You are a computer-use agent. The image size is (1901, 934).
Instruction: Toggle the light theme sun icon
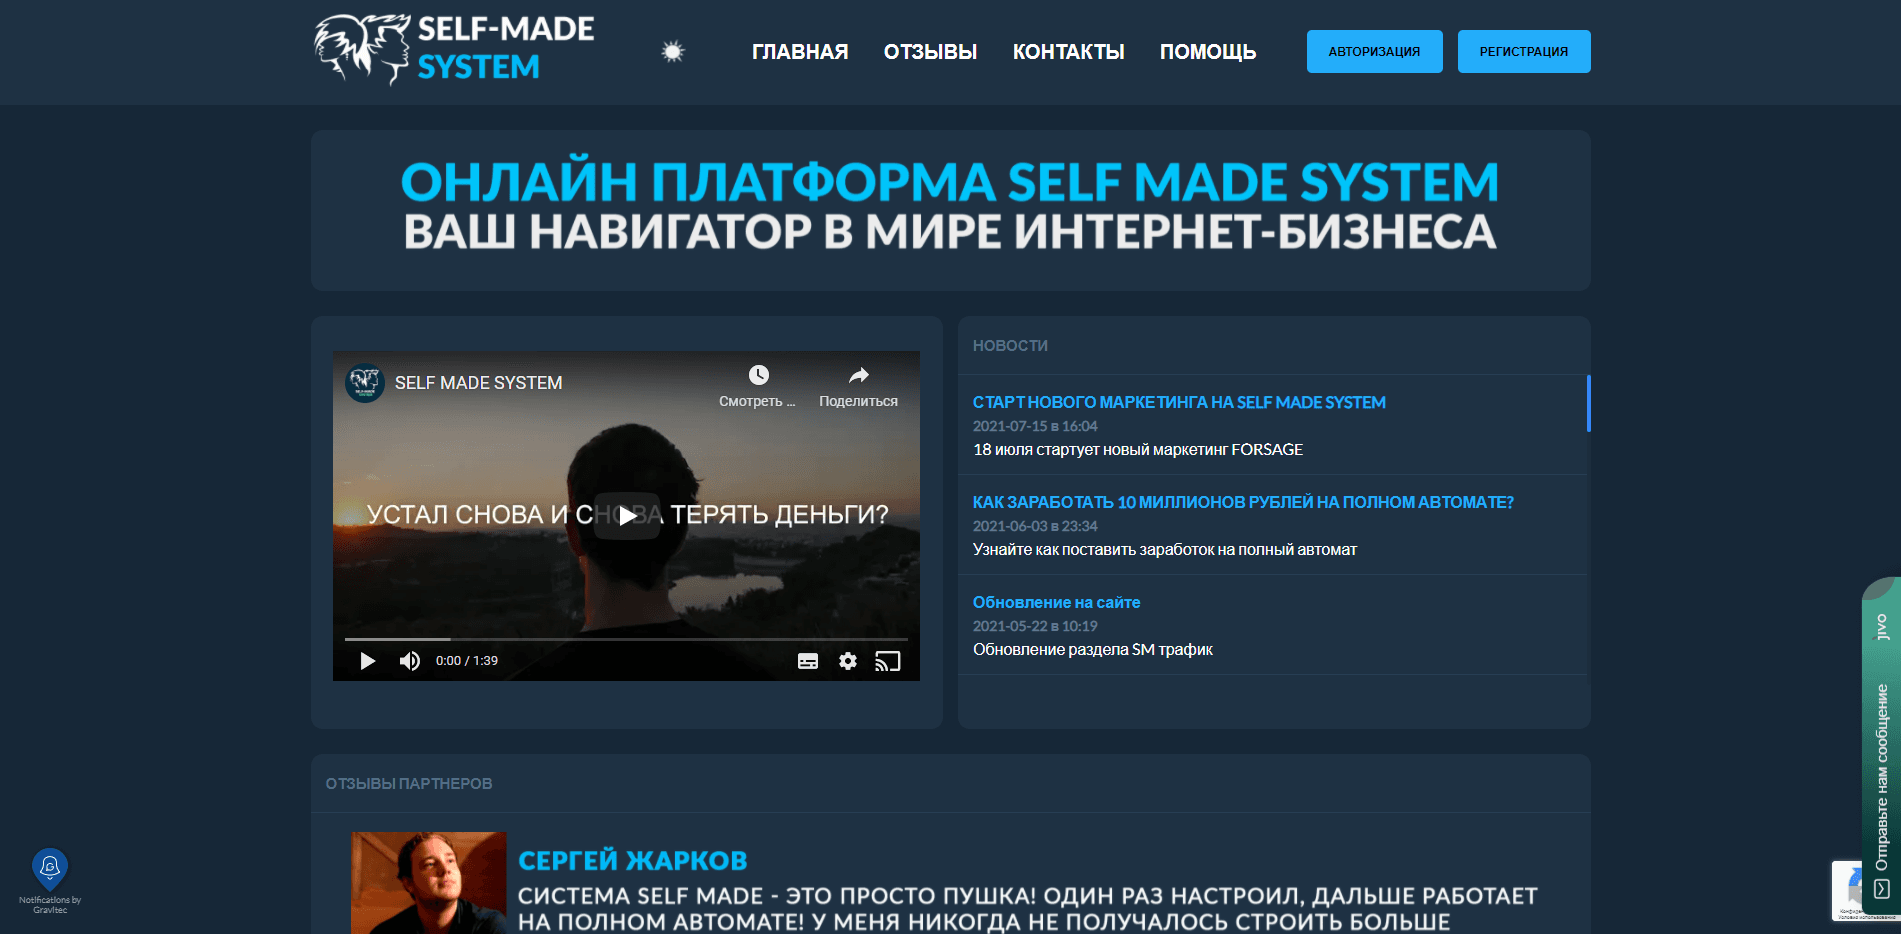pos(672,51)
